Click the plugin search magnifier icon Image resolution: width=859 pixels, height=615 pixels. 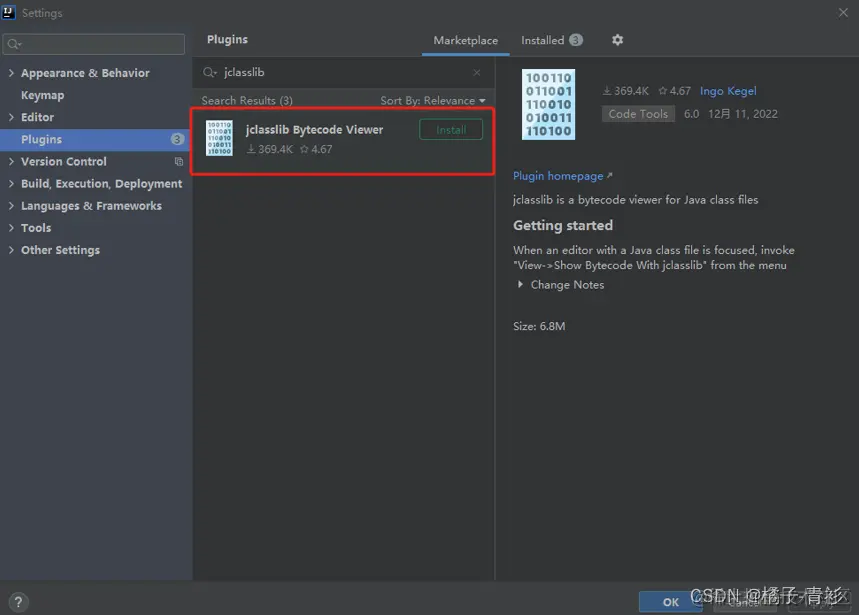point(209,72)
